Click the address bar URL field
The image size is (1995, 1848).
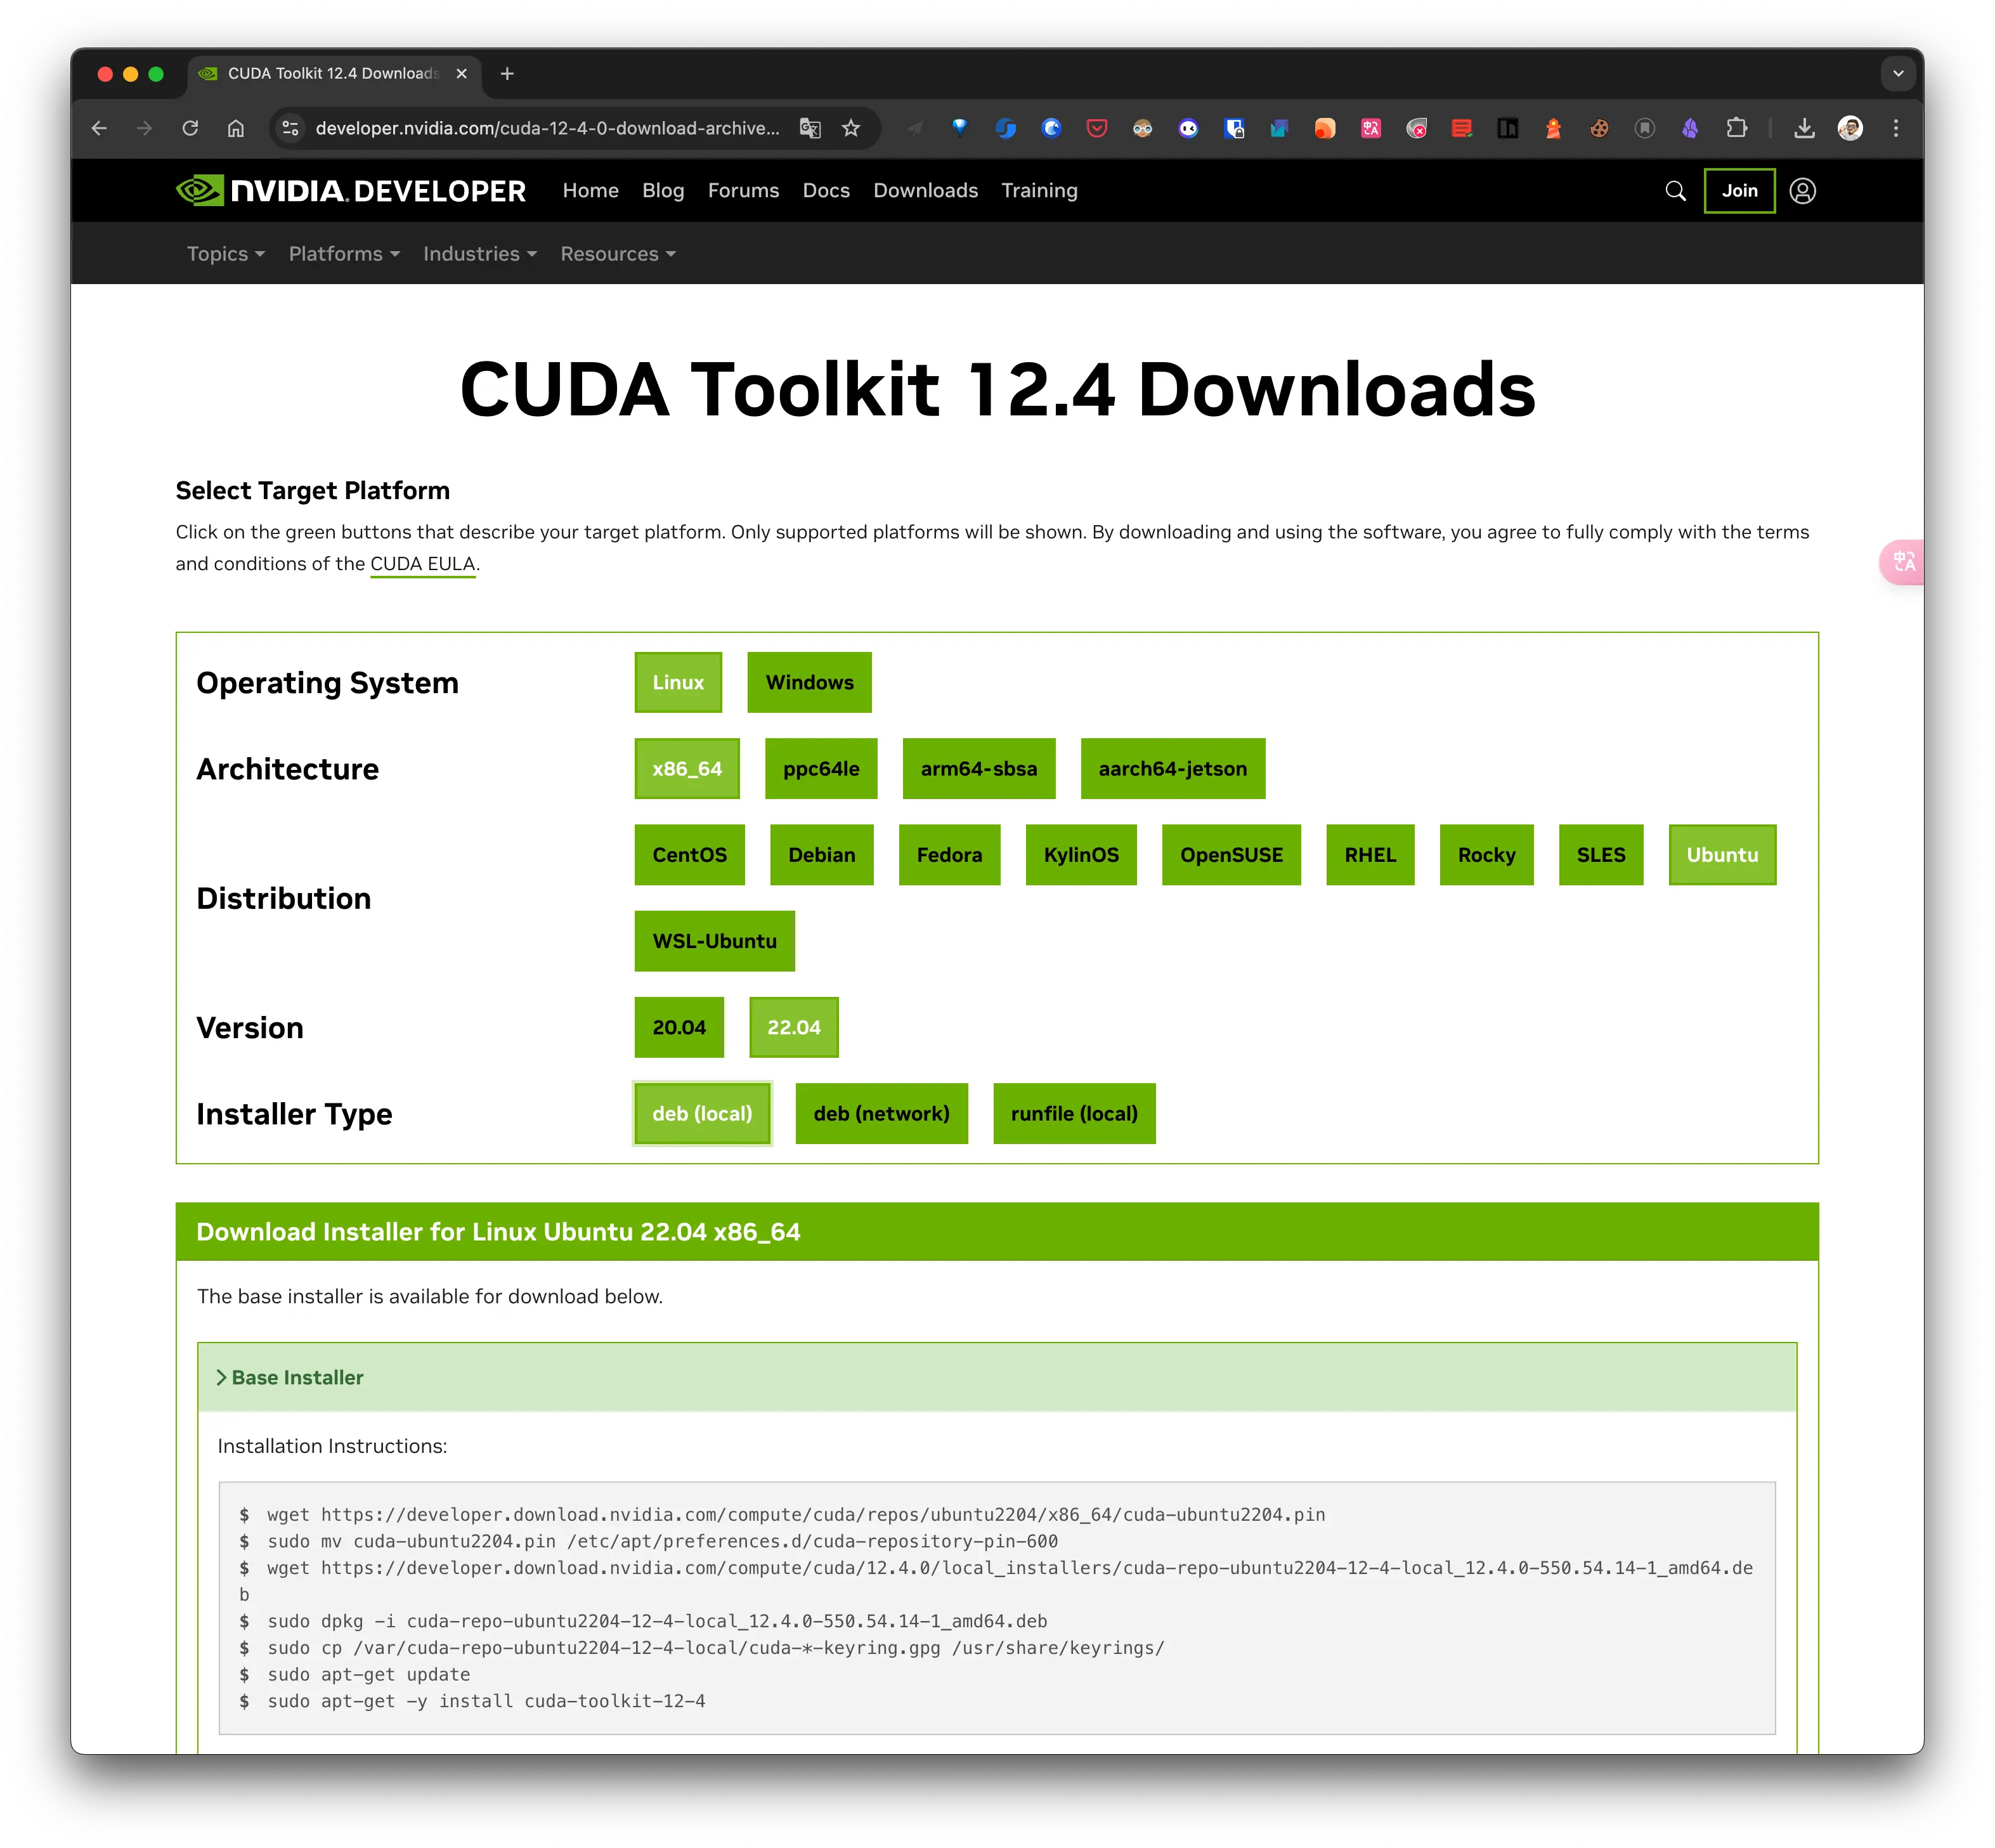pyautogui.click(x=546, y=128)
